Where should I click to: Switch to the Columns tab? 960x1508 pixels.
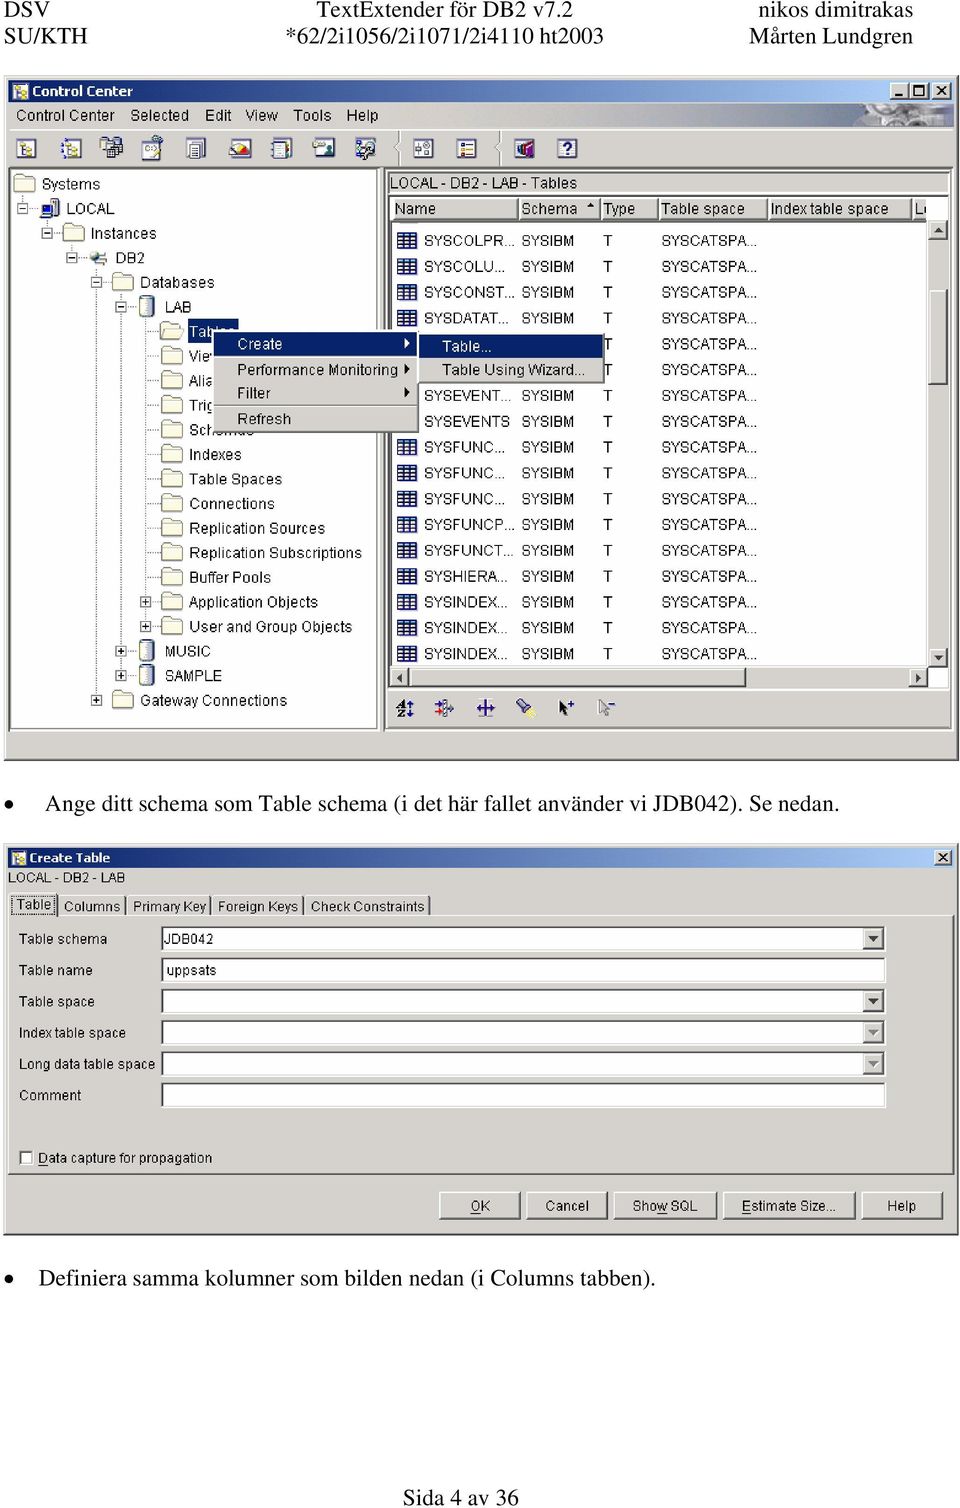coord(92,906)
